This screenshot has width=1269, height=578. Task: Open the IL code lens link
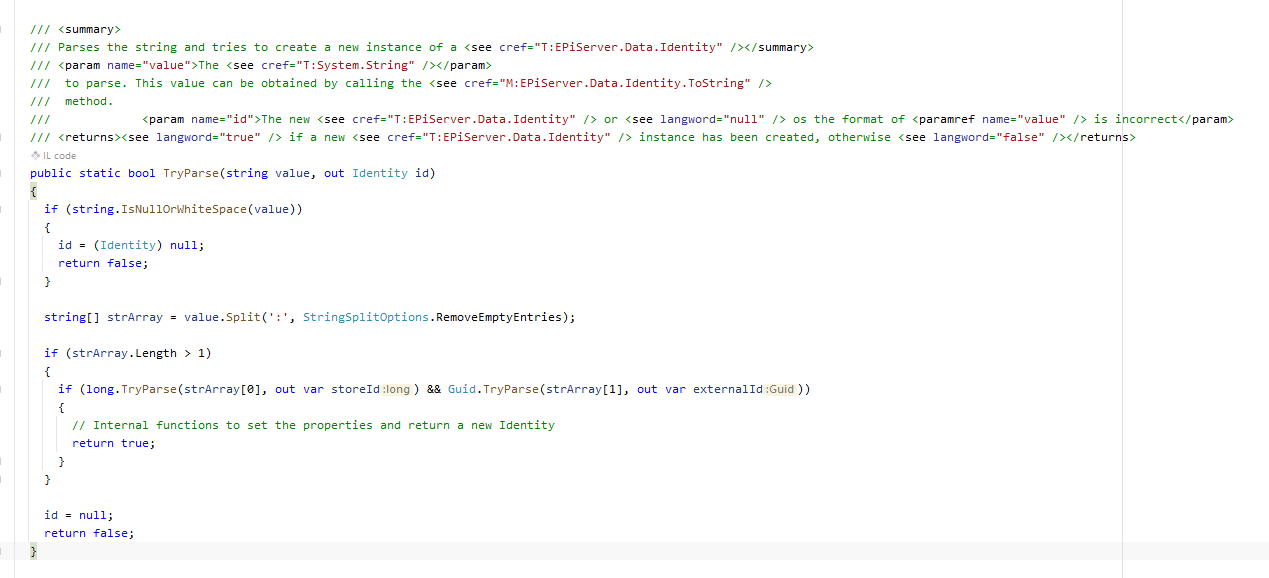click(x=58, y=156)
